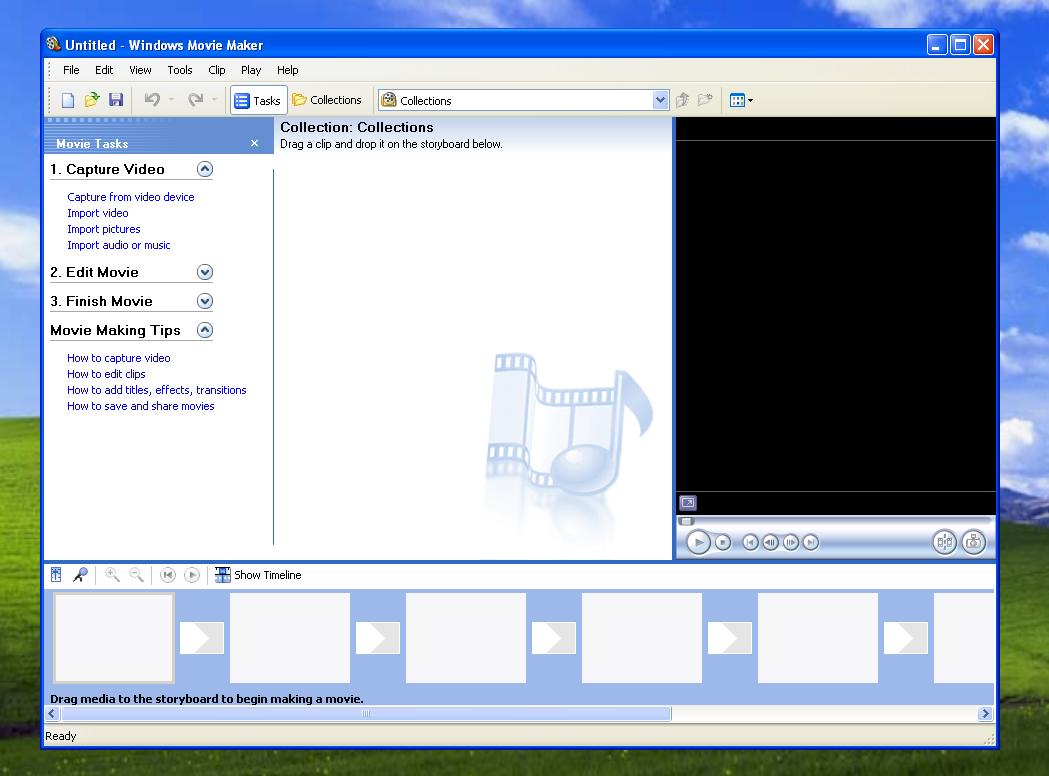This screenshot has width=1049, height=776.
Task: Click the Narrate Timeline microphone icon
Action: (x=80, y=575)
